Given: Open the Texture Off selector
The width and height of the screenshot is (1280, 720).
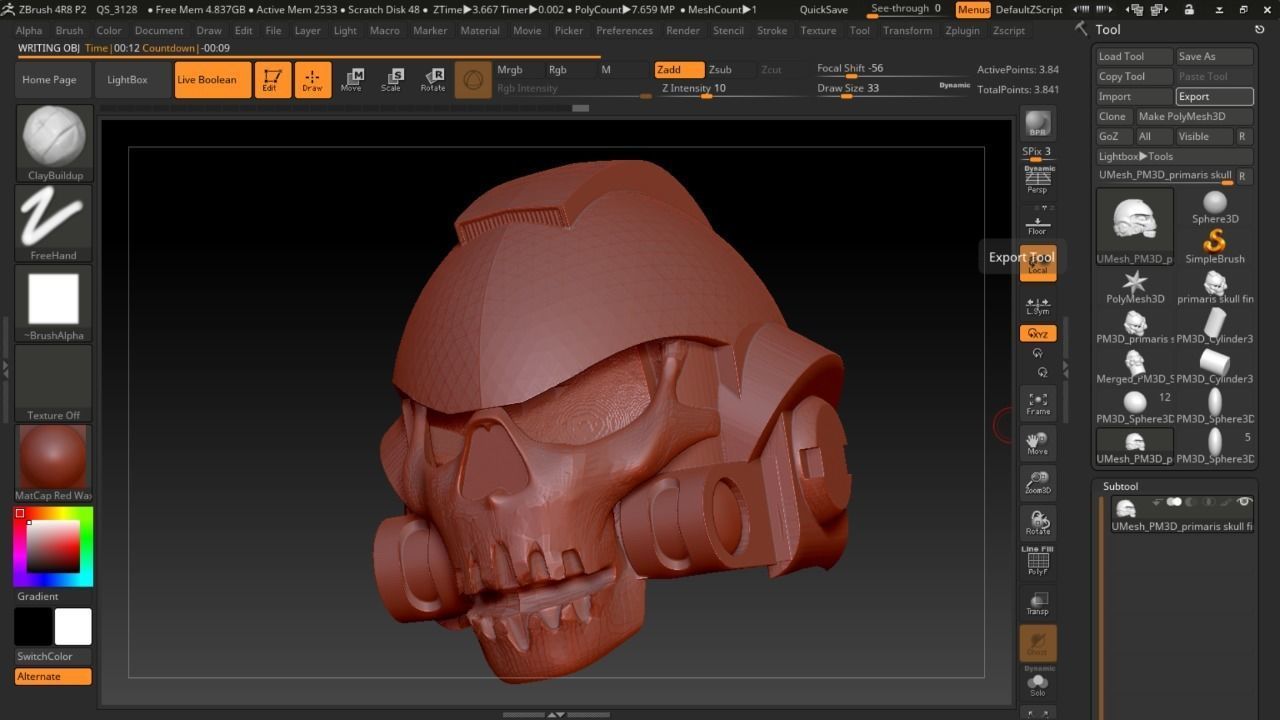Looking at the screenshot, I should click(54, 383).
